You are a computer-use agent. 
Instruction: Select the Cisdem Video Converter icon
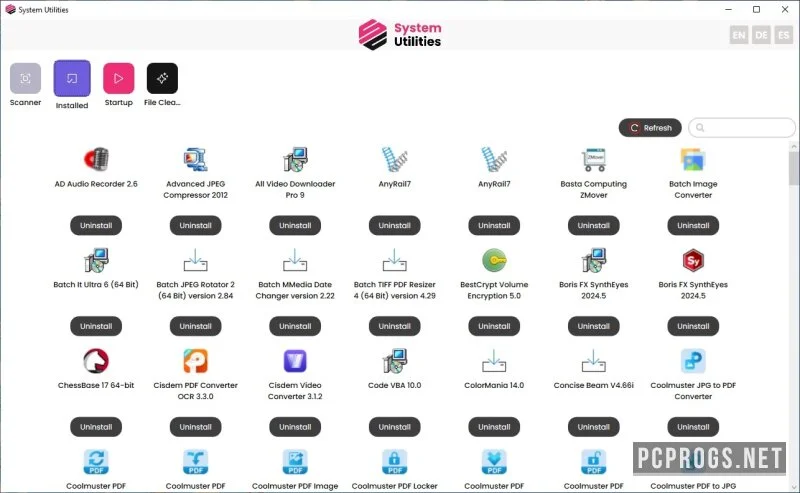(x=295, y=361)
